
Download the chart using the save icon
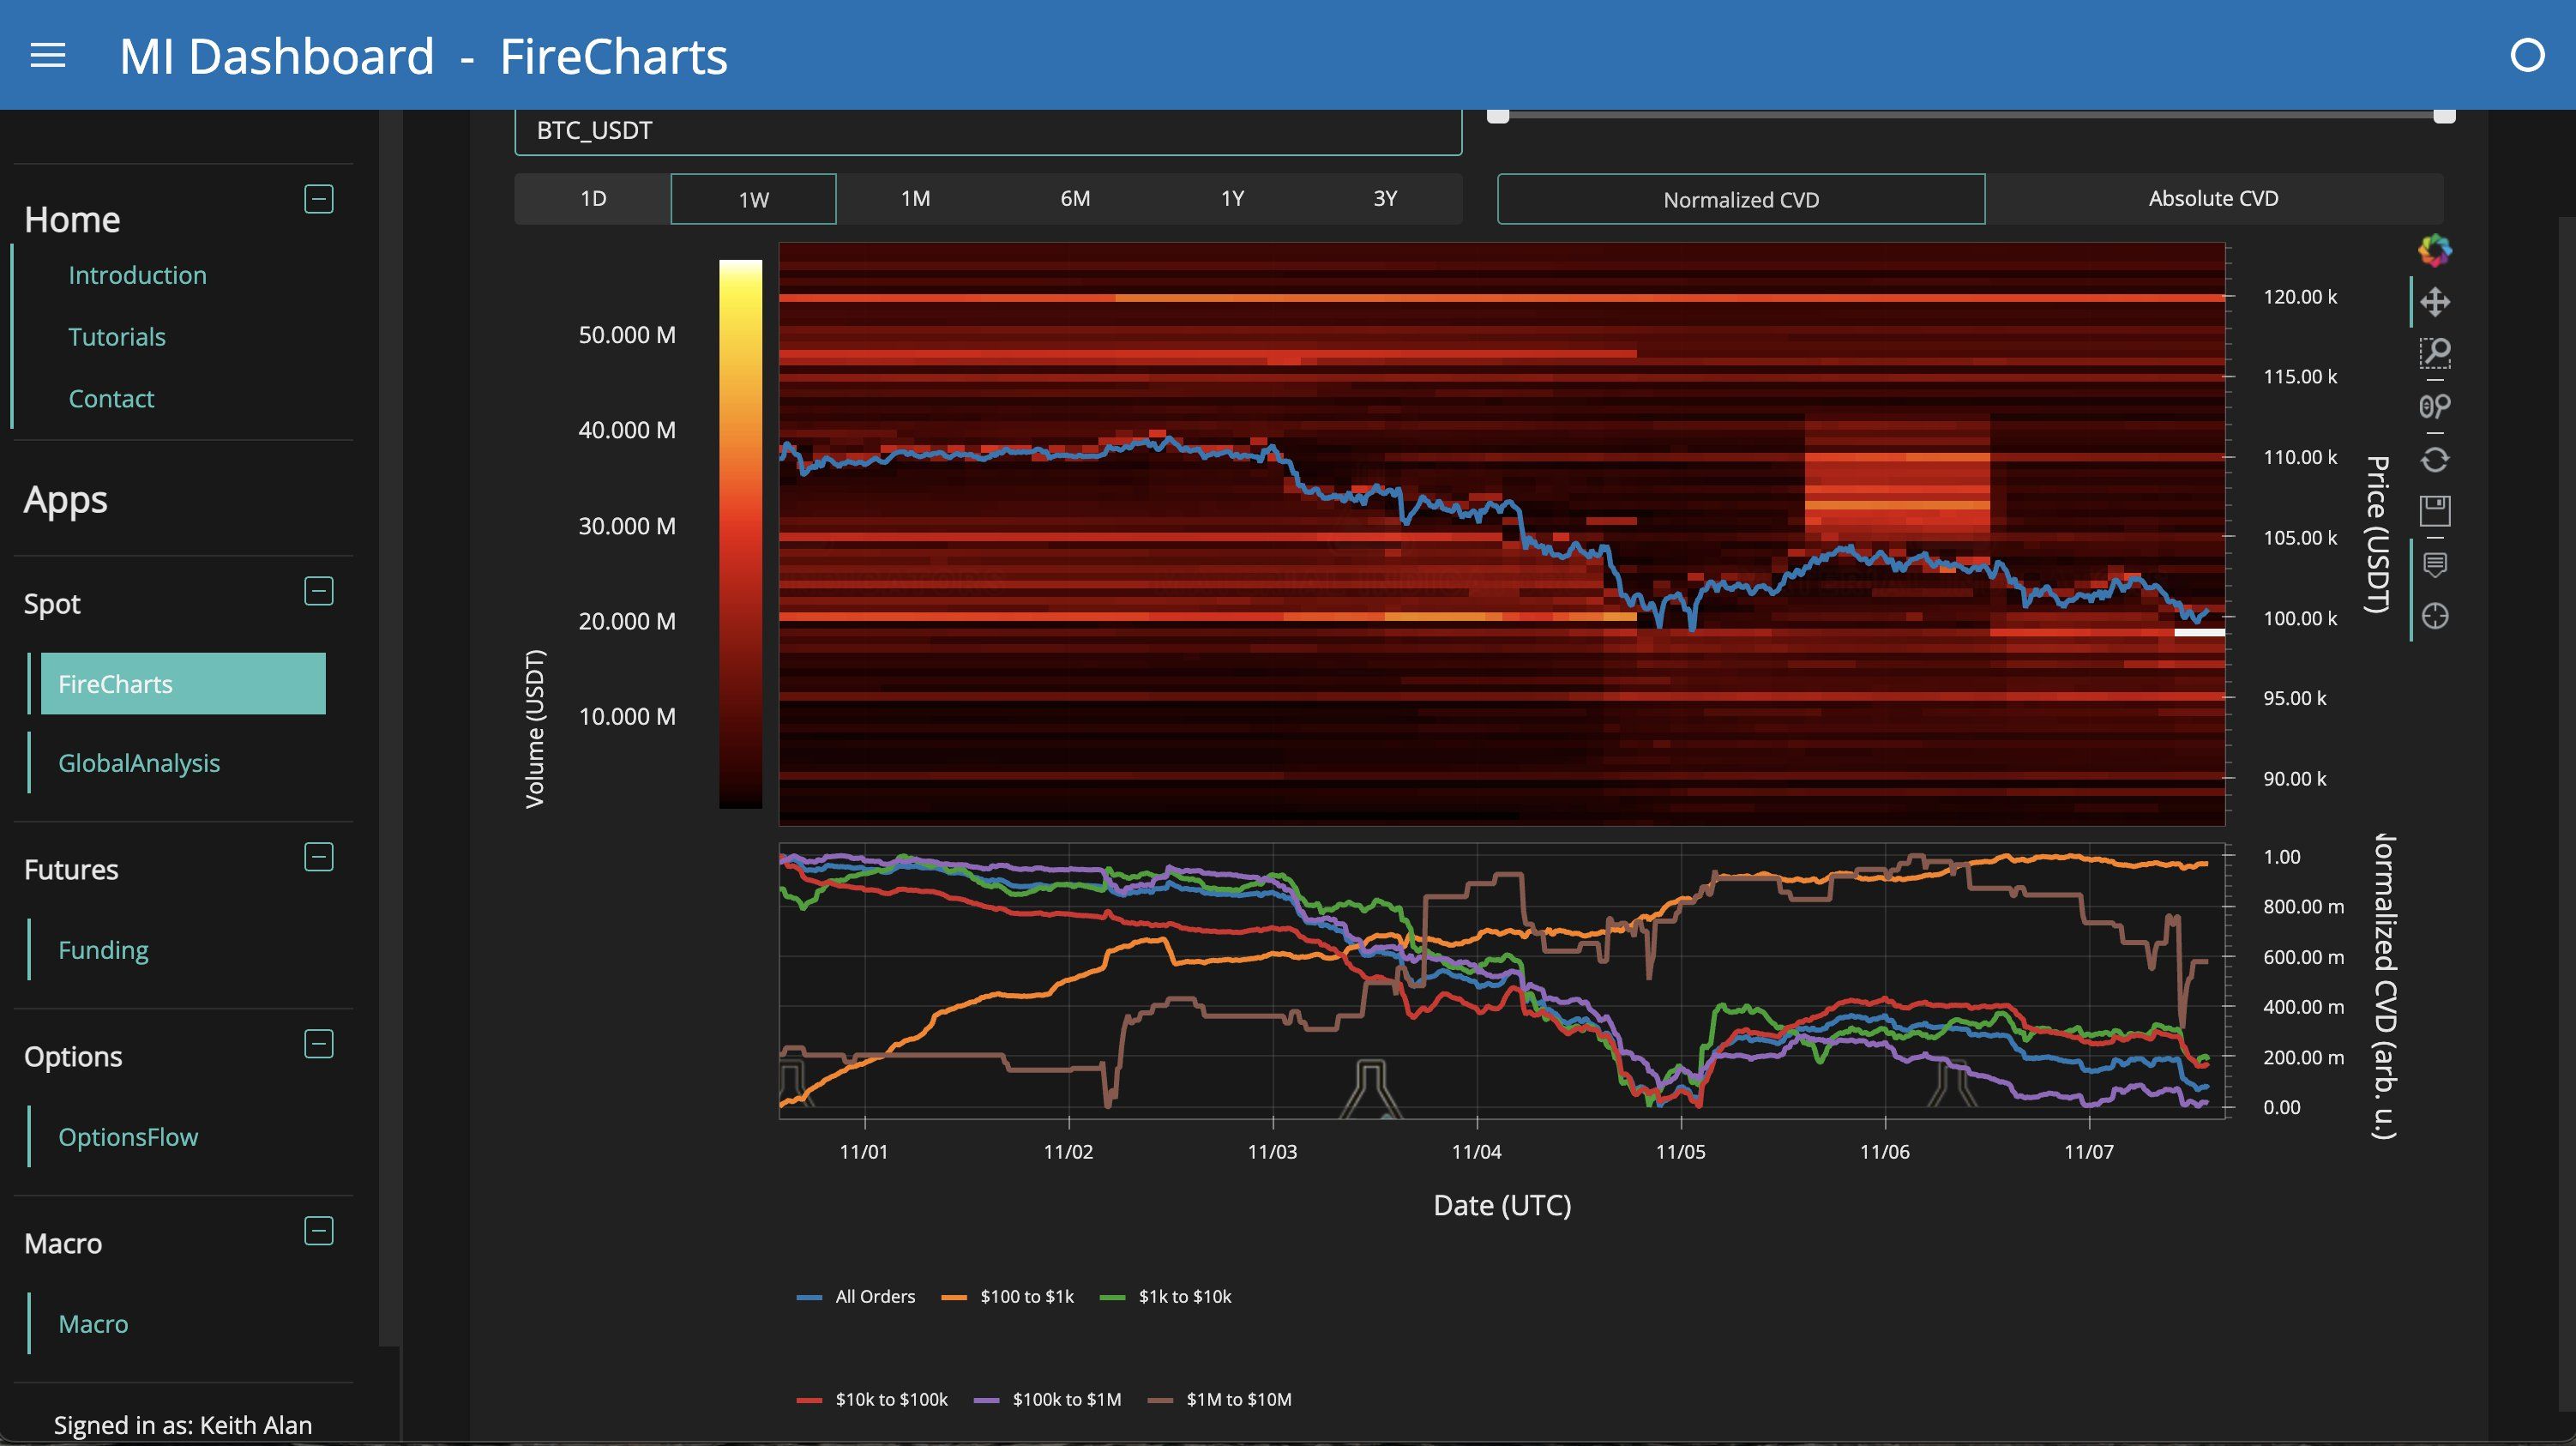[2437, 510]
